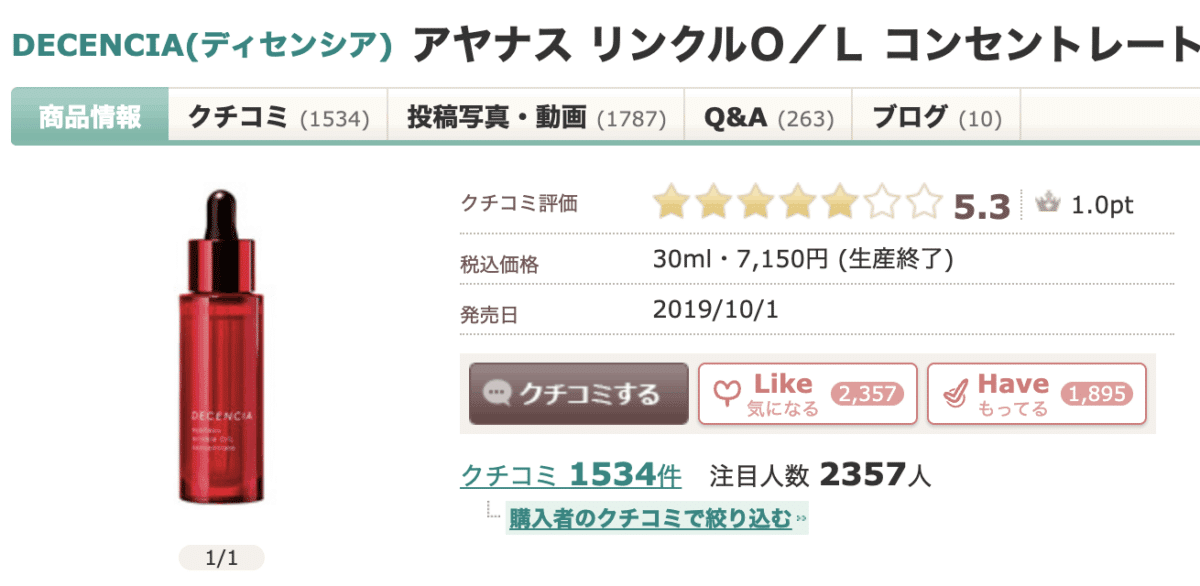Click the heart icon beside Like
1200x586 pixels.
tap(725, 394)
